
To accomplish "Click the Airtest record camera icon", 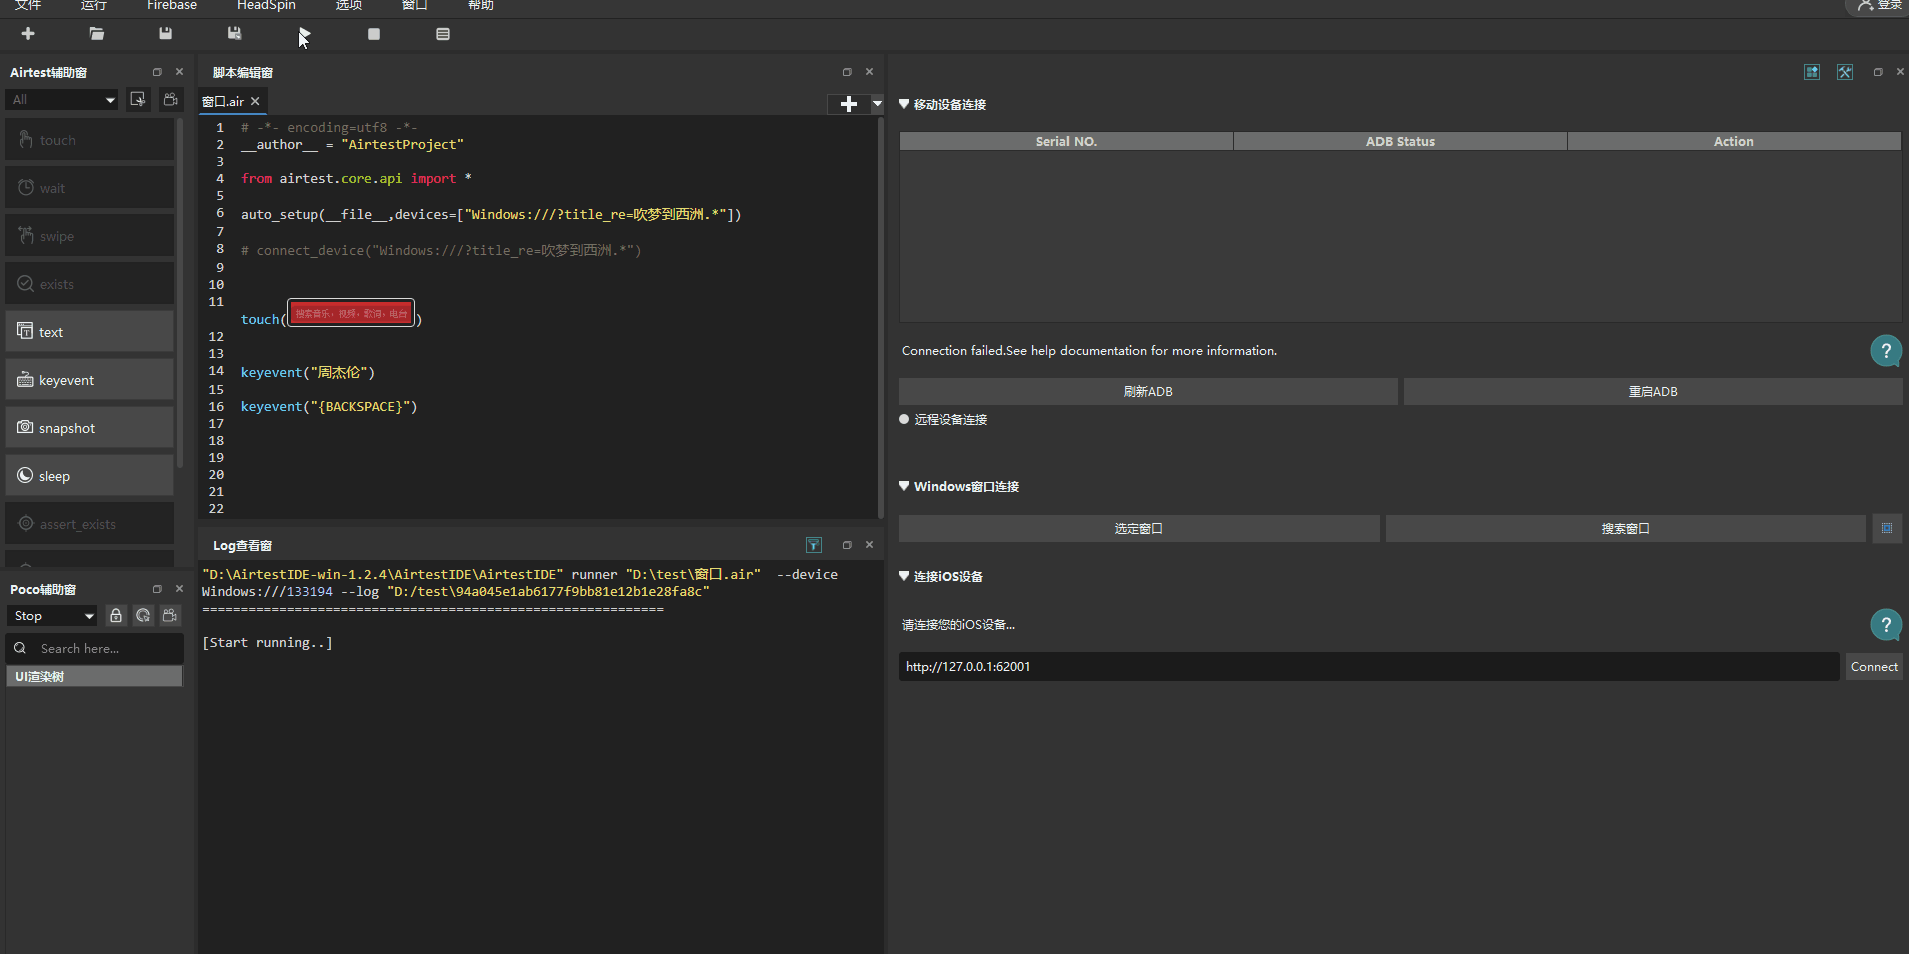I will (x=171, y=99).
